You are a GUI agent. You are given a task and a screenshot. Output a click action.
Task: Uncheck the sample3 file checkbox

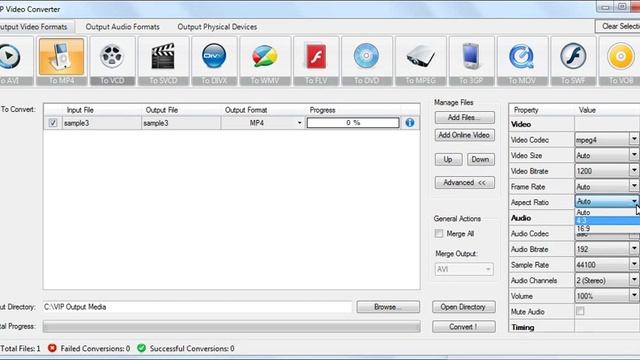[53, 123]
